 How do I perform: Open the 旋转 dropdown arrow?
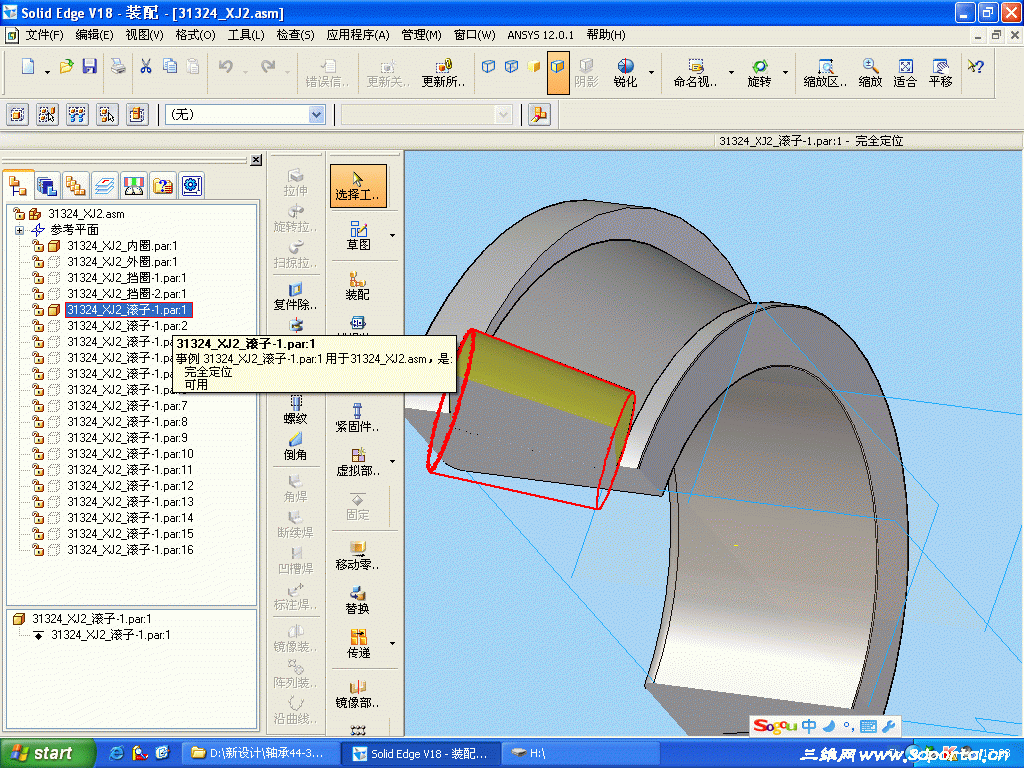click(785, 72)
